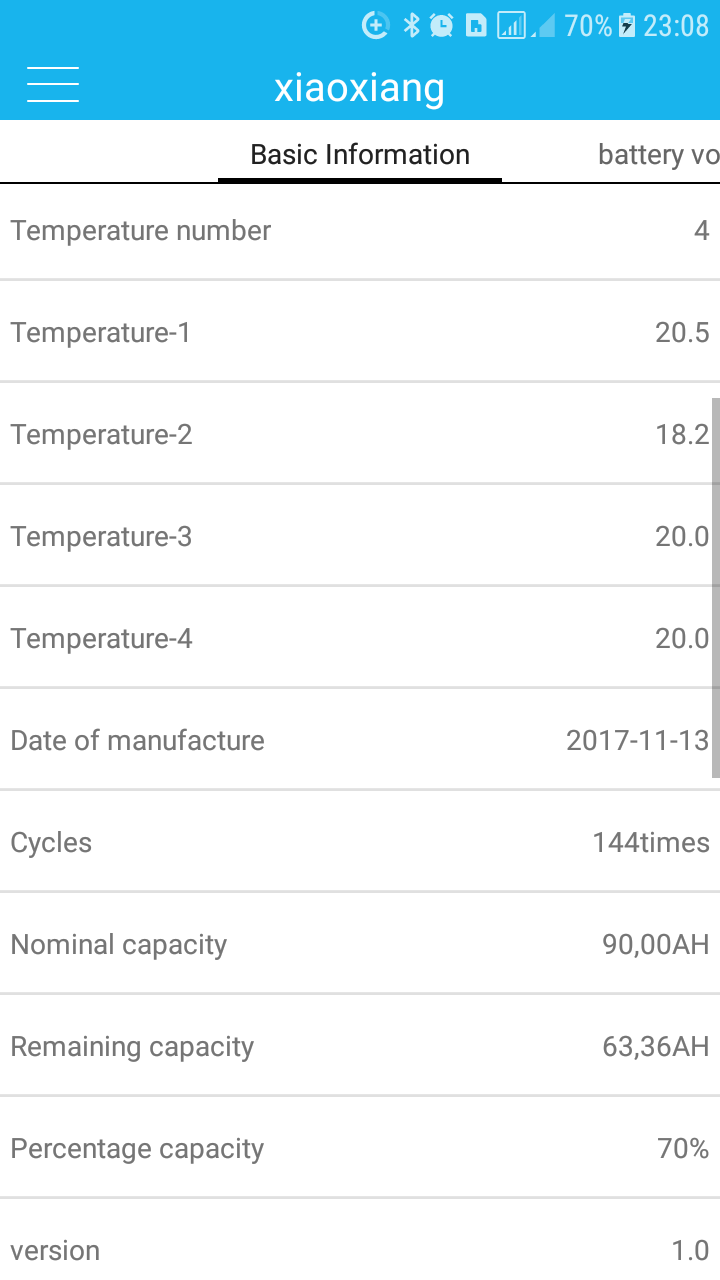The width and height of the screenshot is (720, 1280).
Task: Select the Temperature number row
Action: pos(360,231)
